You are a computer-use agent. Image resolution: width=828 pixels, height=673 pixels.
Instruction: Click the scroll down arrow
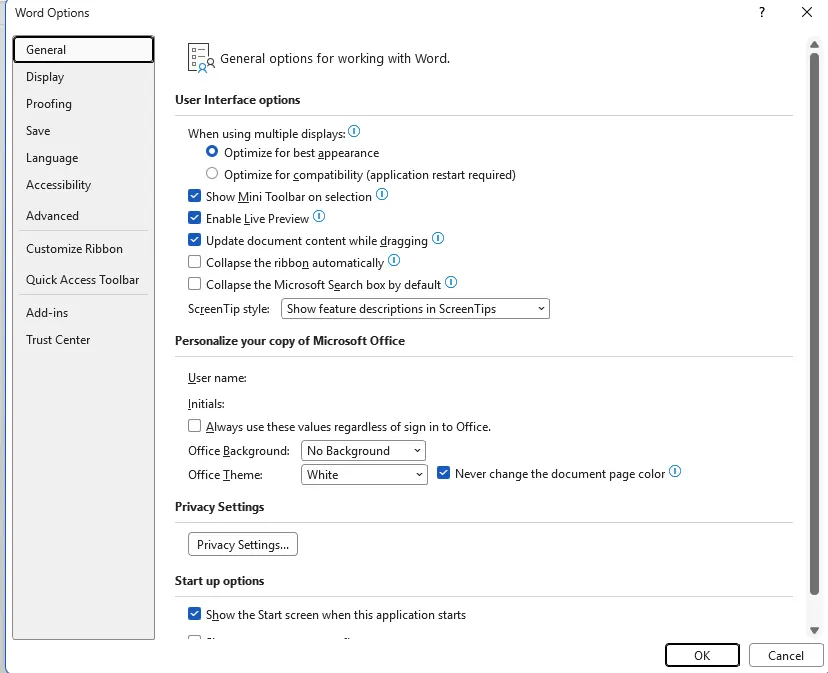814,630
